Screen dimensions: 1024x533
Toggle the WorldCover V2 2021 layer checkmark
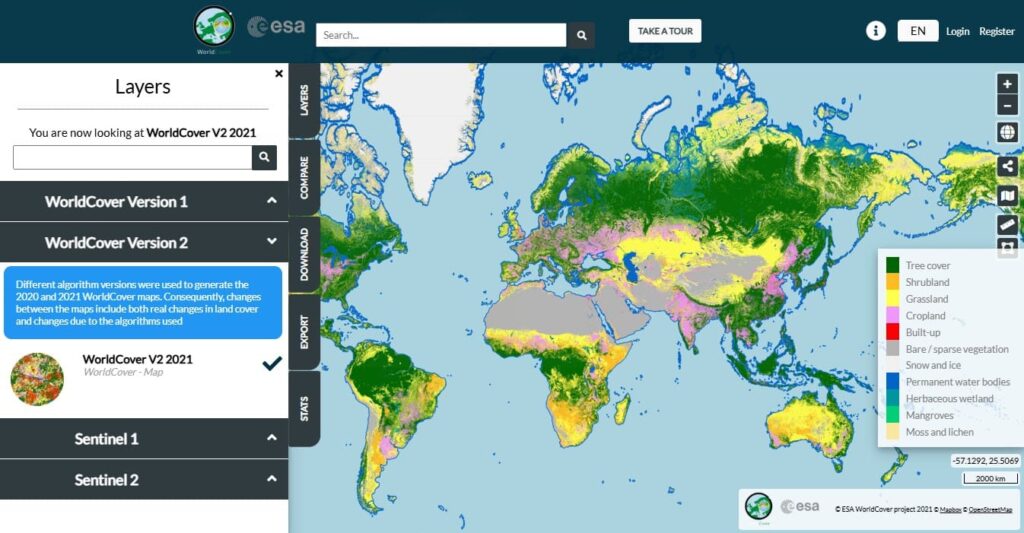pyautogui.click(x=272, y=363)
